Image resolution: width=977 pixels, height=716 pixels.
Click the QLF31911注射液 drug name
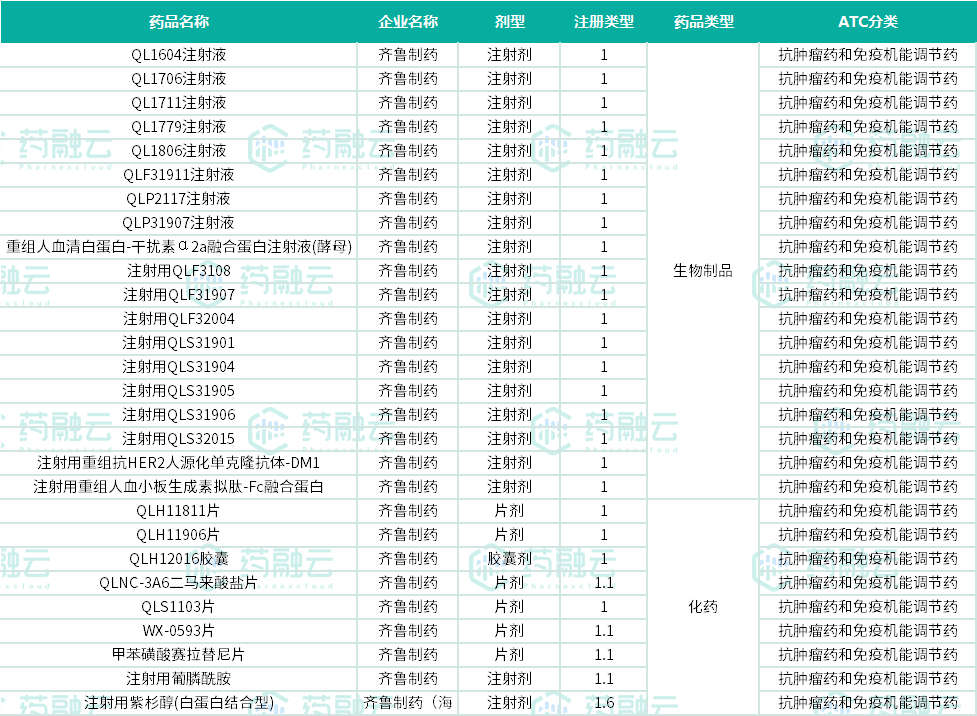[x=178, y=175]
